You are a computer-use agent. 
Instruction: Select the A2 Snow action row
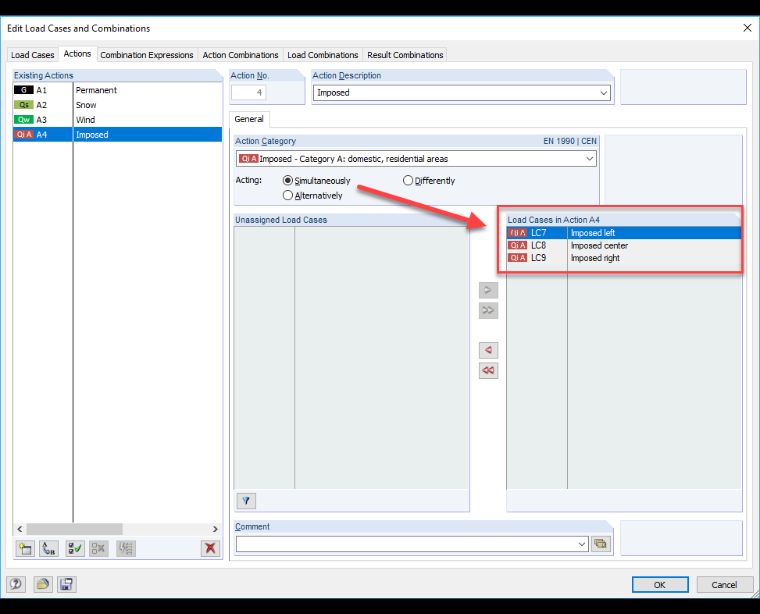117,105
